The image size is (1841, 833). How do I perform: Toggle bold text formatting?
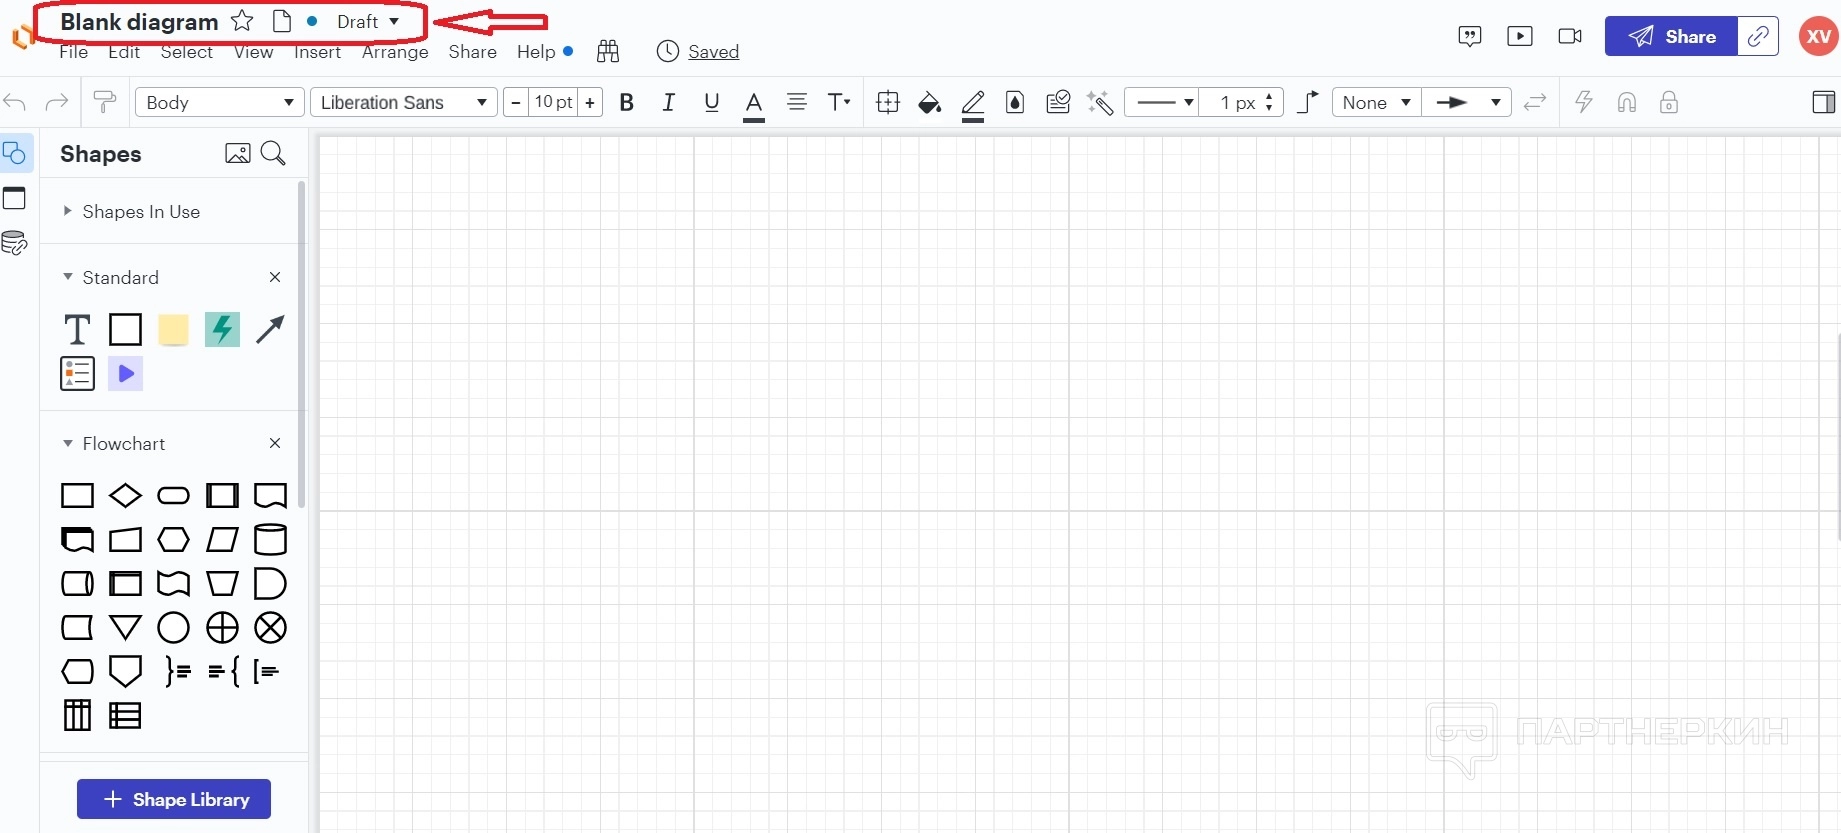[x=627, y=102]
